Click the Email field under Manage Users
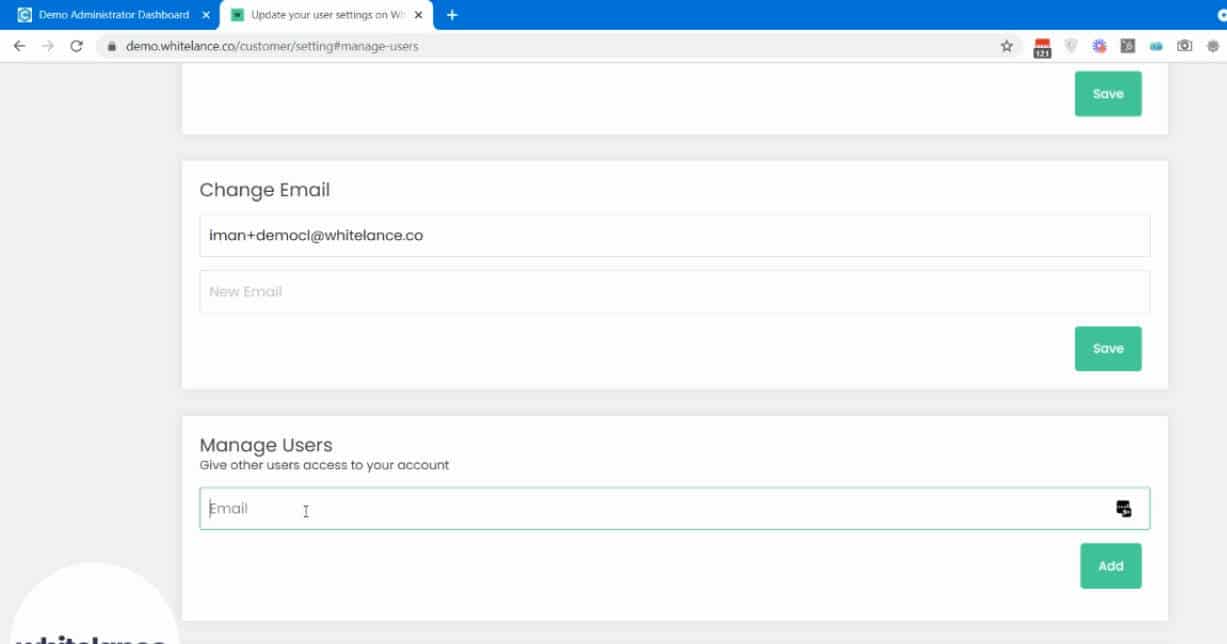This screenshot has height=644, width=1227. (674, 508)
